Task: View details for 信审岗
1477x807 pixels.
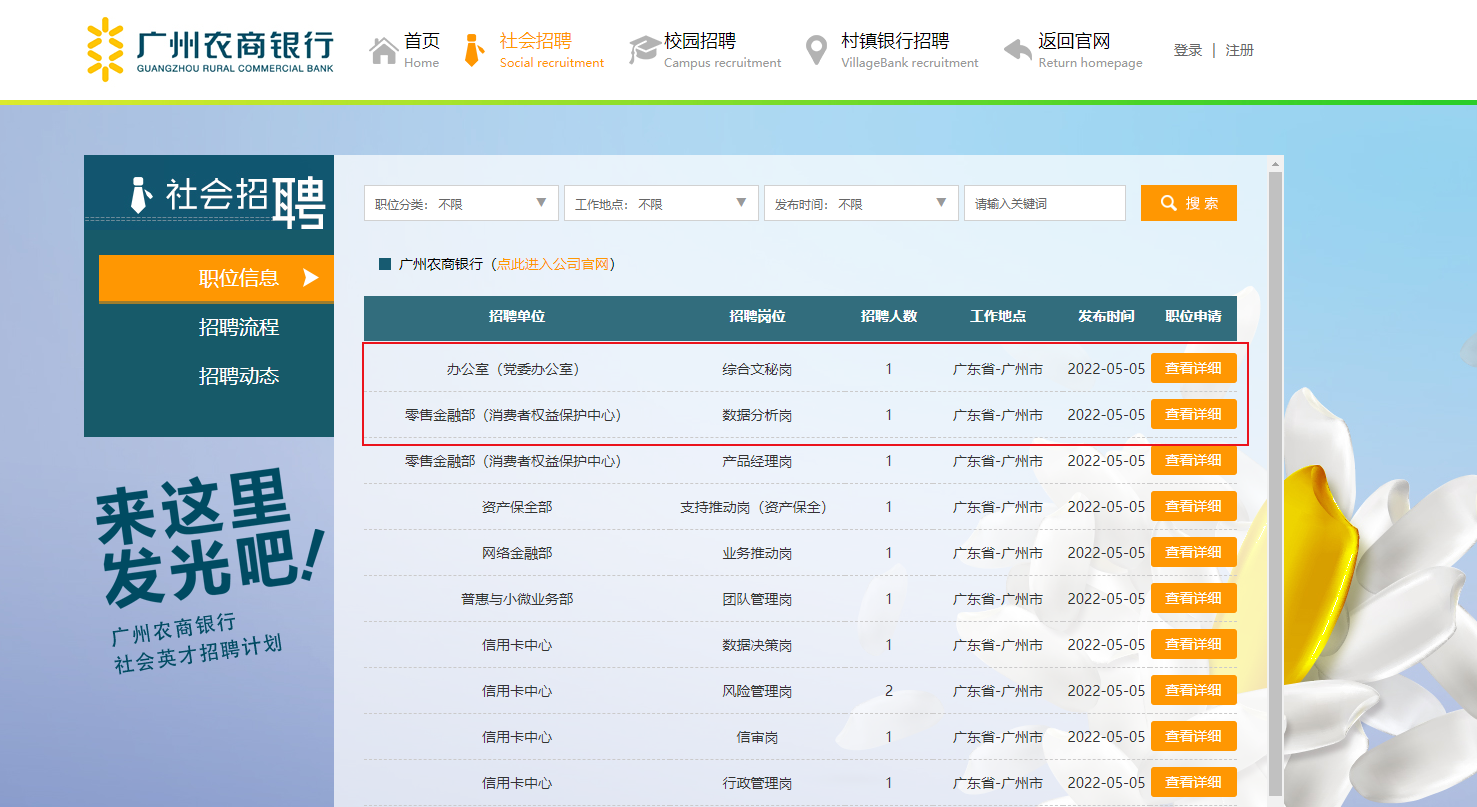Action: pos(1194,736)
